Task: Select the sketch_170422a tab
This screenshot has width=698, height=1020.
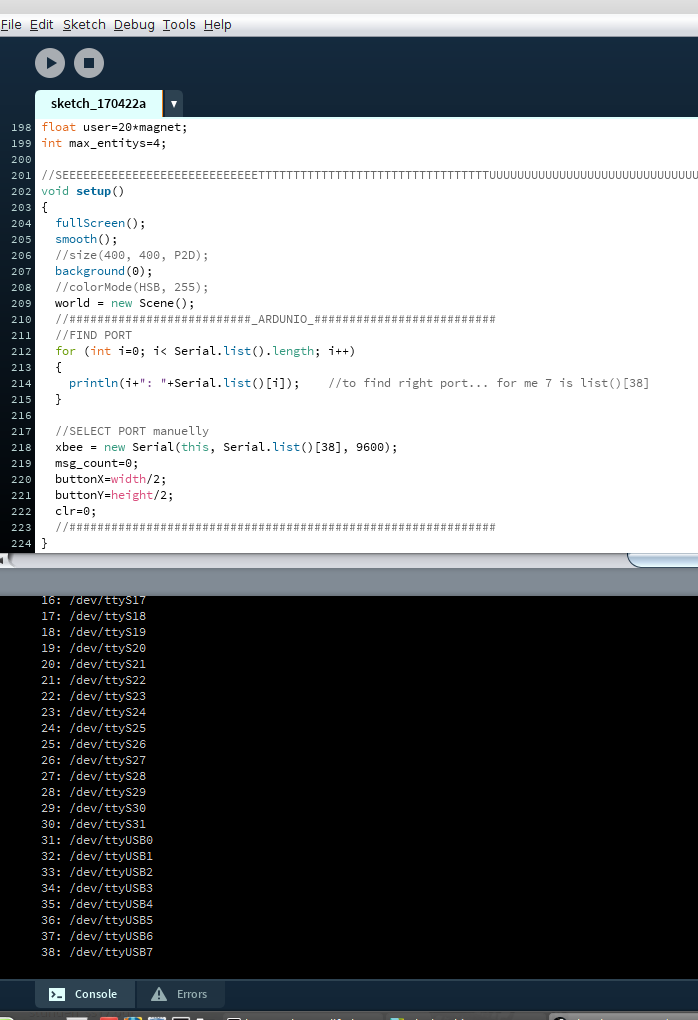Action: tap(98, 104)
